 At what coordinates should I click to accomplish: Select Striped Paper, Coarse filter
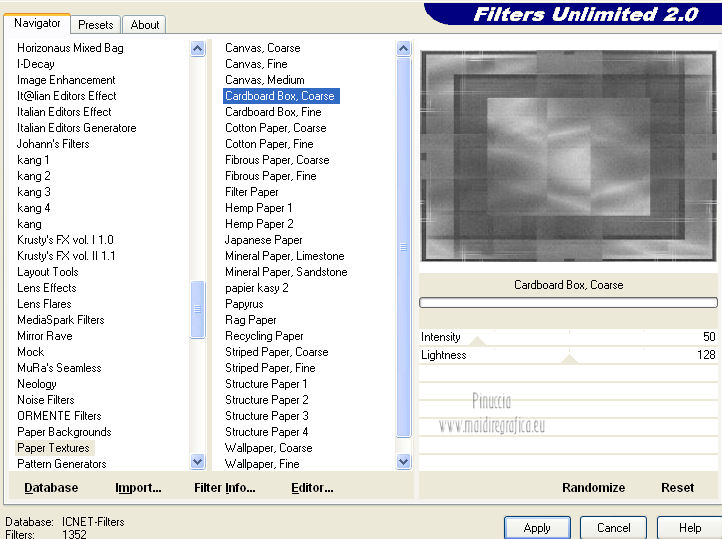click(x=276, y=352)
